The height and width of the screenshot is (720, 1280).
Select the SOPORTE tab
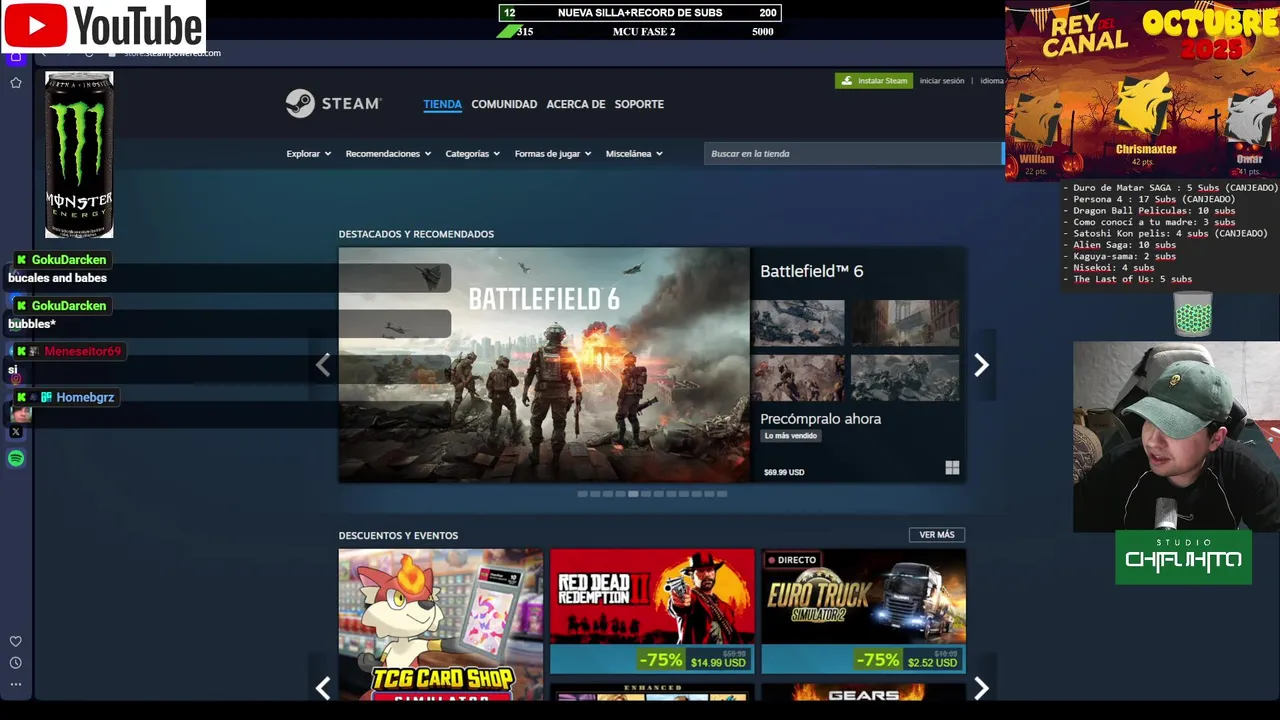pyautogui.click(x=639, y=104)
